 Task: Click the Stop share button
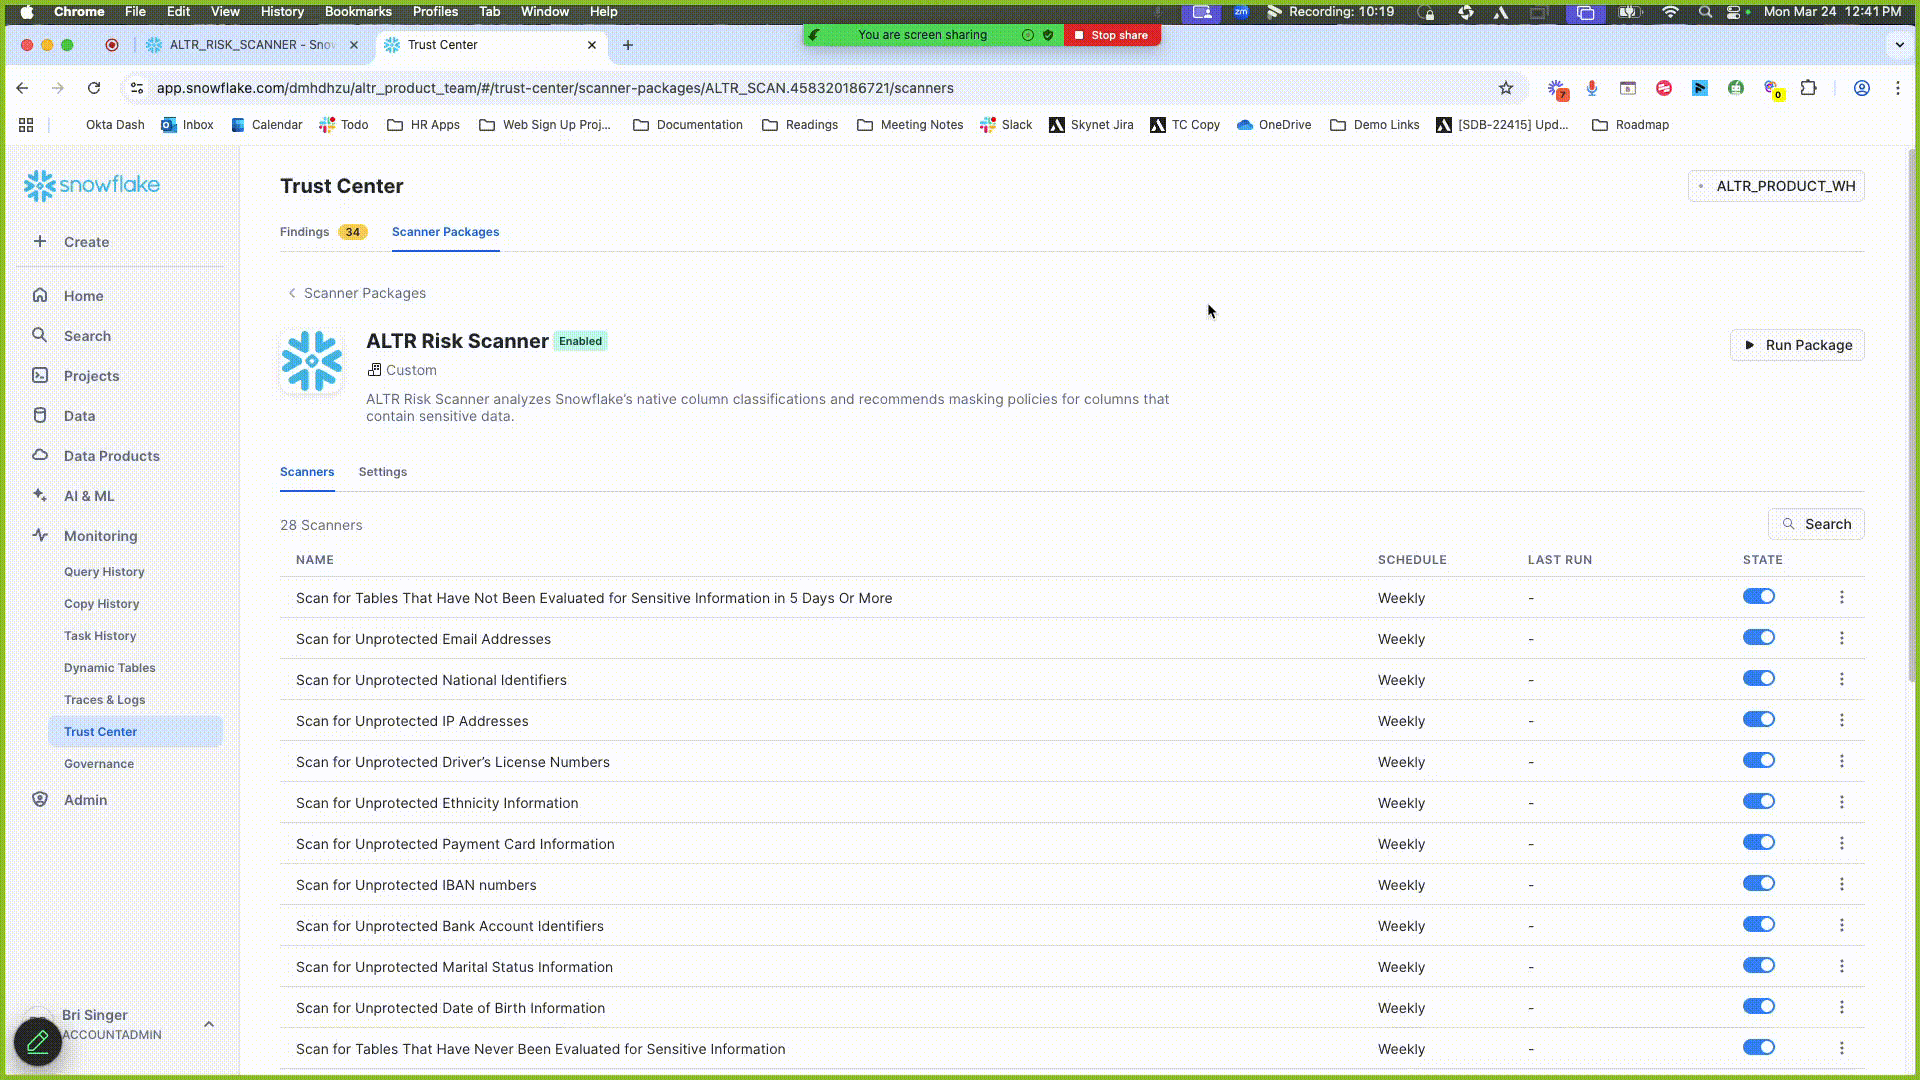click(1111, 34)
